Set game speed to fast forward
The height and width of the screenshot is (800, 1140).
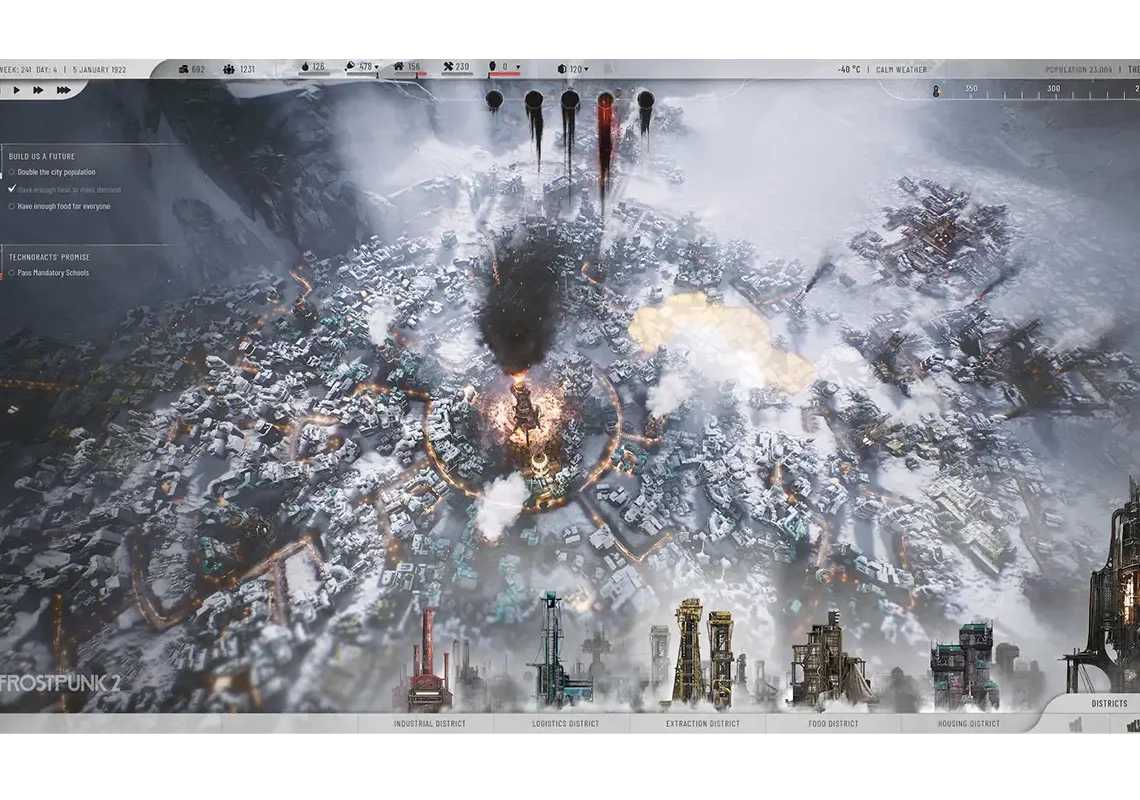(x=38, y=90)
